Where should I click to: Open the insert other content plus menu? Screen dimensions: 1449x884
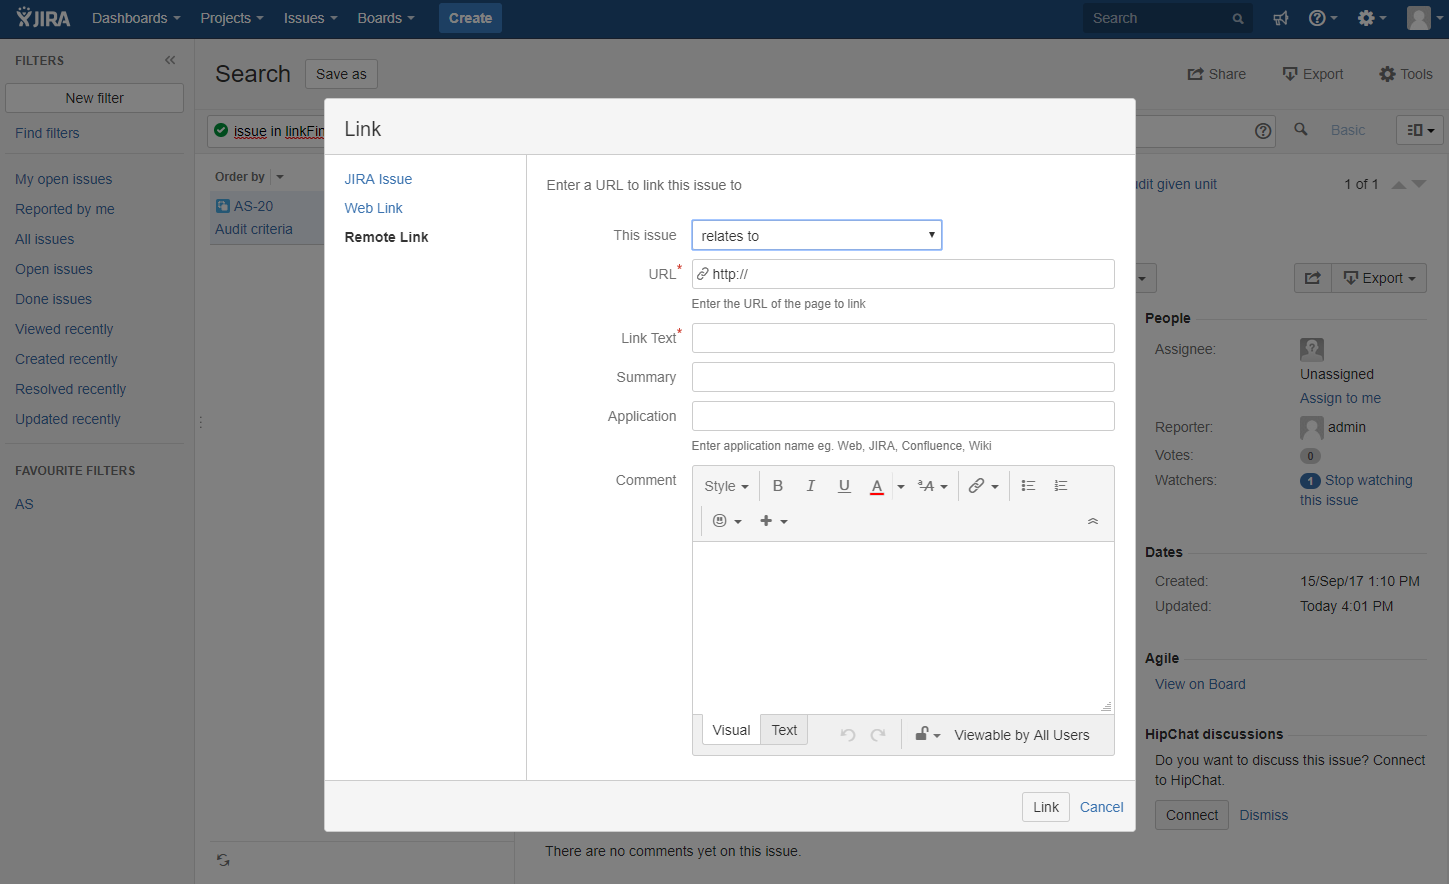(x=773, y=521)
